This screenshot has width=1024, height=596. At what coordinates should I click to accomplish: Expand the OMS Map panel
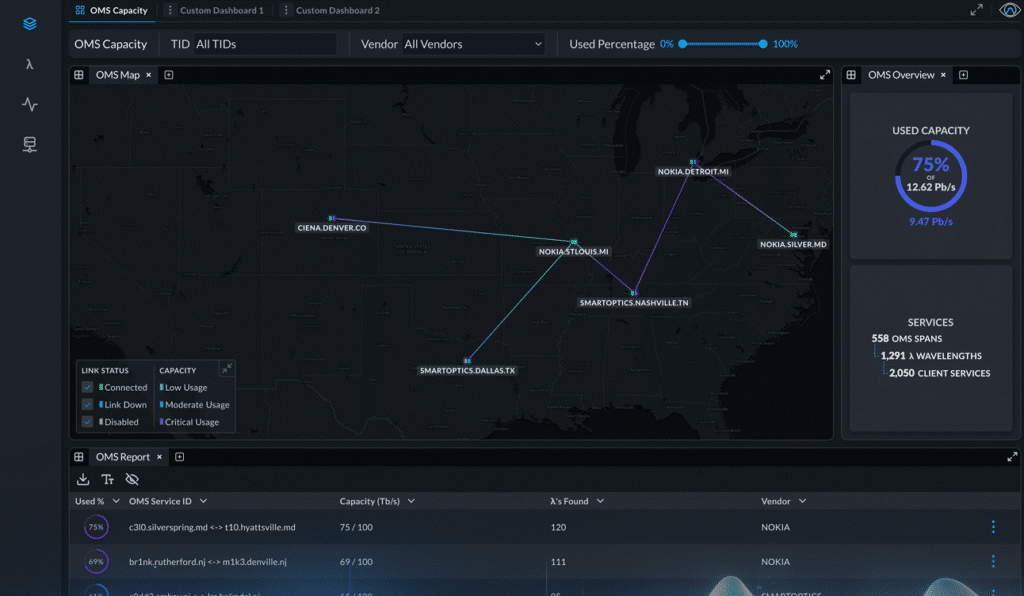click(x=825, y=75)
